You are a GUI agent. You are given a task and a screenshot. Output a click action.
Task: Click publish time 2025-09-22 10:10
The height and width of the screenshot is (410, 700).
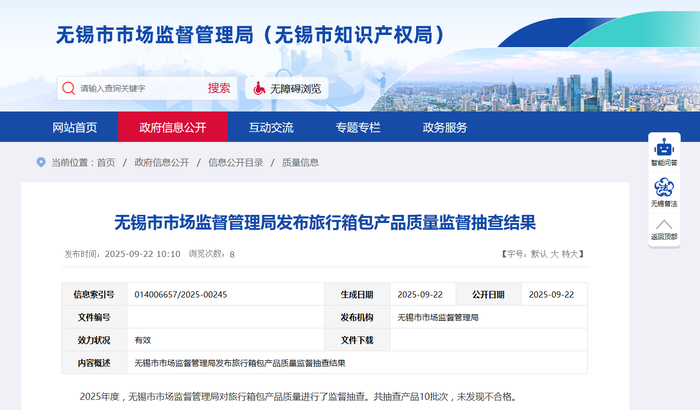tap(142, 254)
